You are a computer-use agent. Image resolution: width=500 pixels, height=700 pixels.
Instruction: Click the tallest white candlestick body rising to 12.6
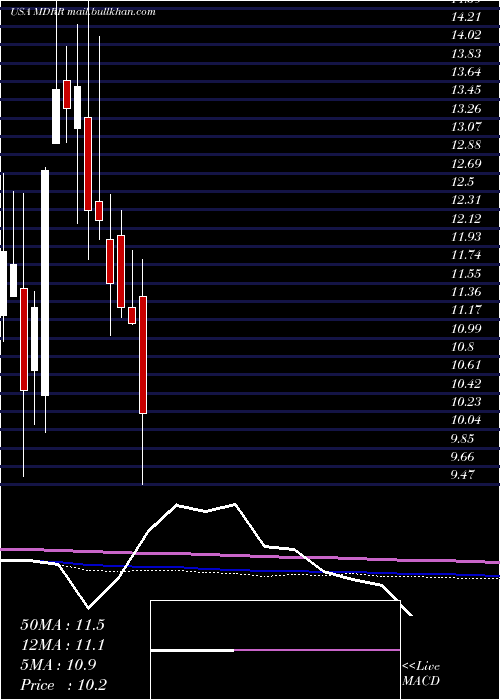pos(45,283)
